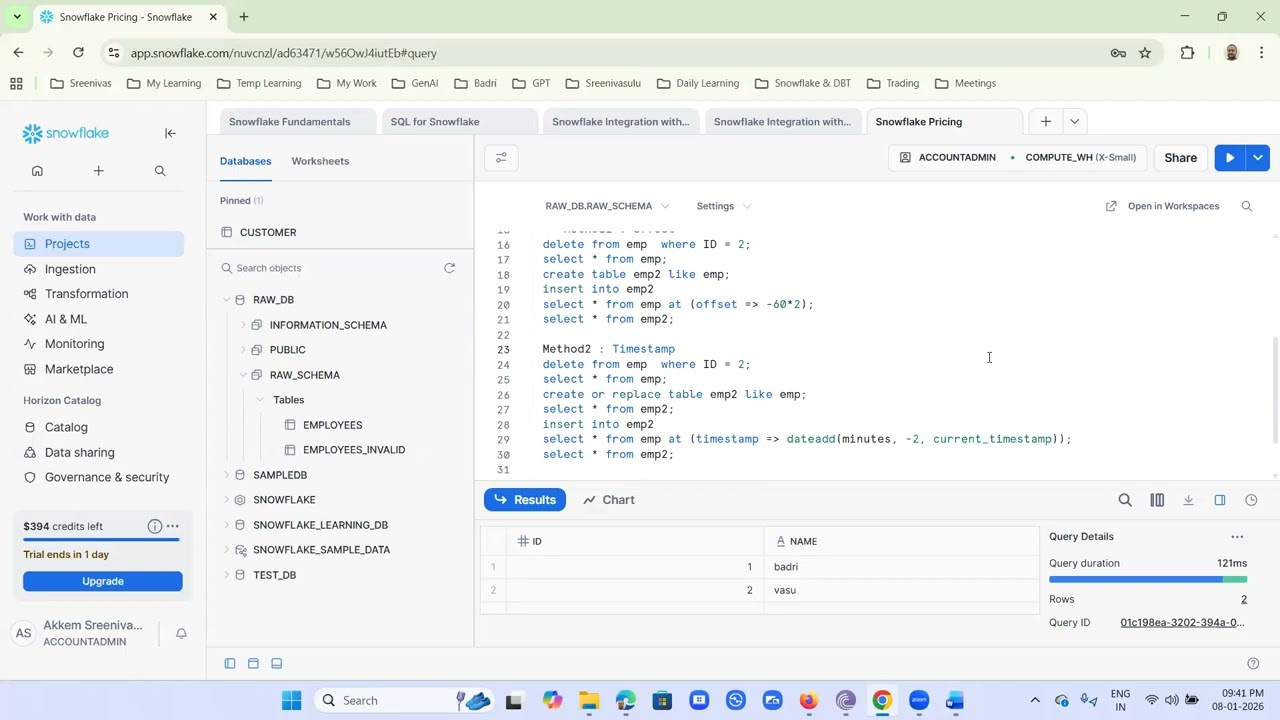Open the Query ID link

coord(1182,623)
